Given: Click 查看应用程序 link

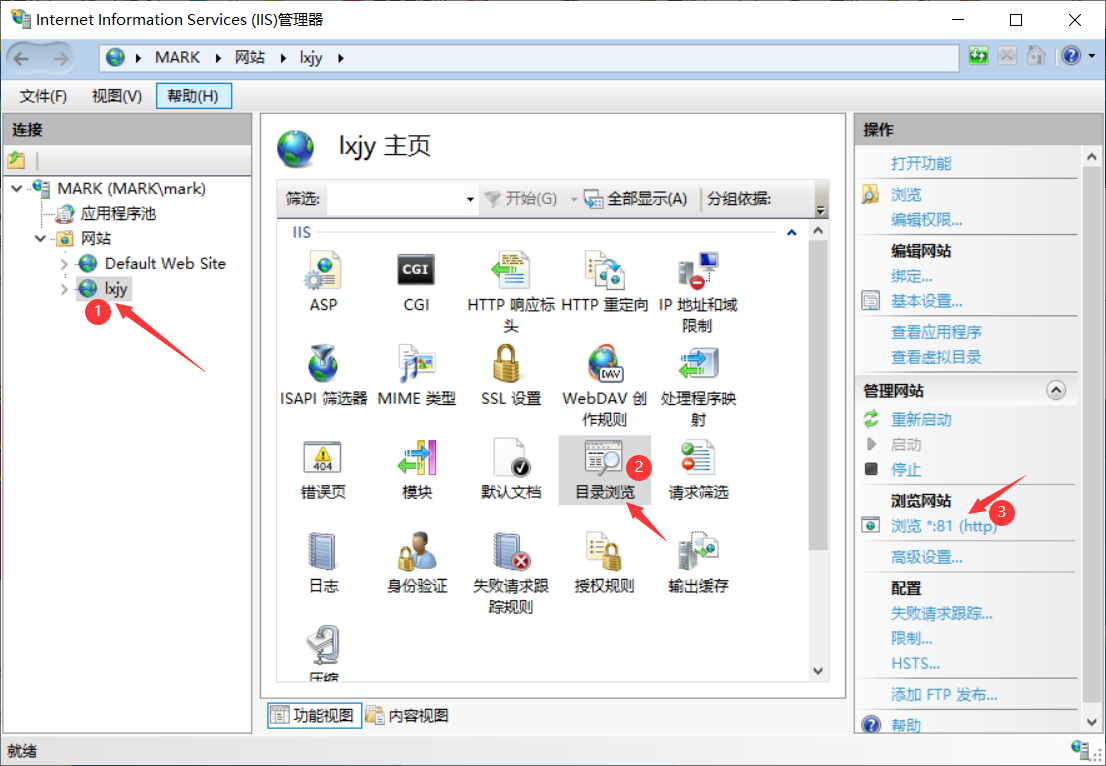Looking at the screenshot, I should (x=936, y=332).
